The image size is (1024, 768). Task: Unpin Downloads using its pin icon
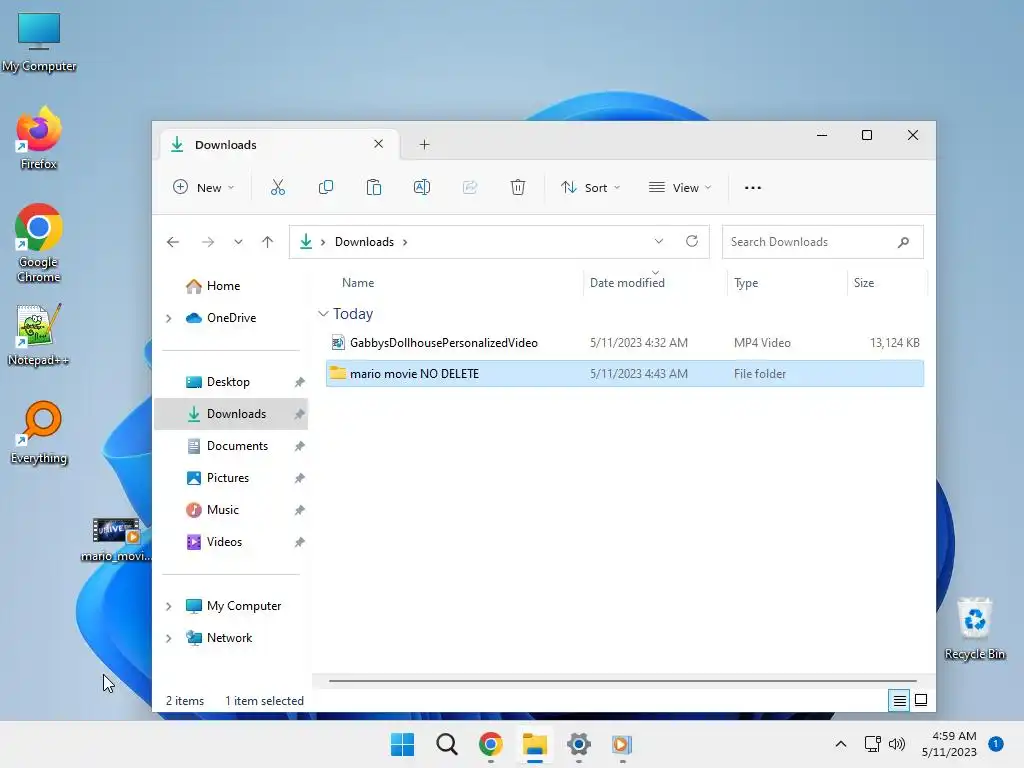pos(299,414)
